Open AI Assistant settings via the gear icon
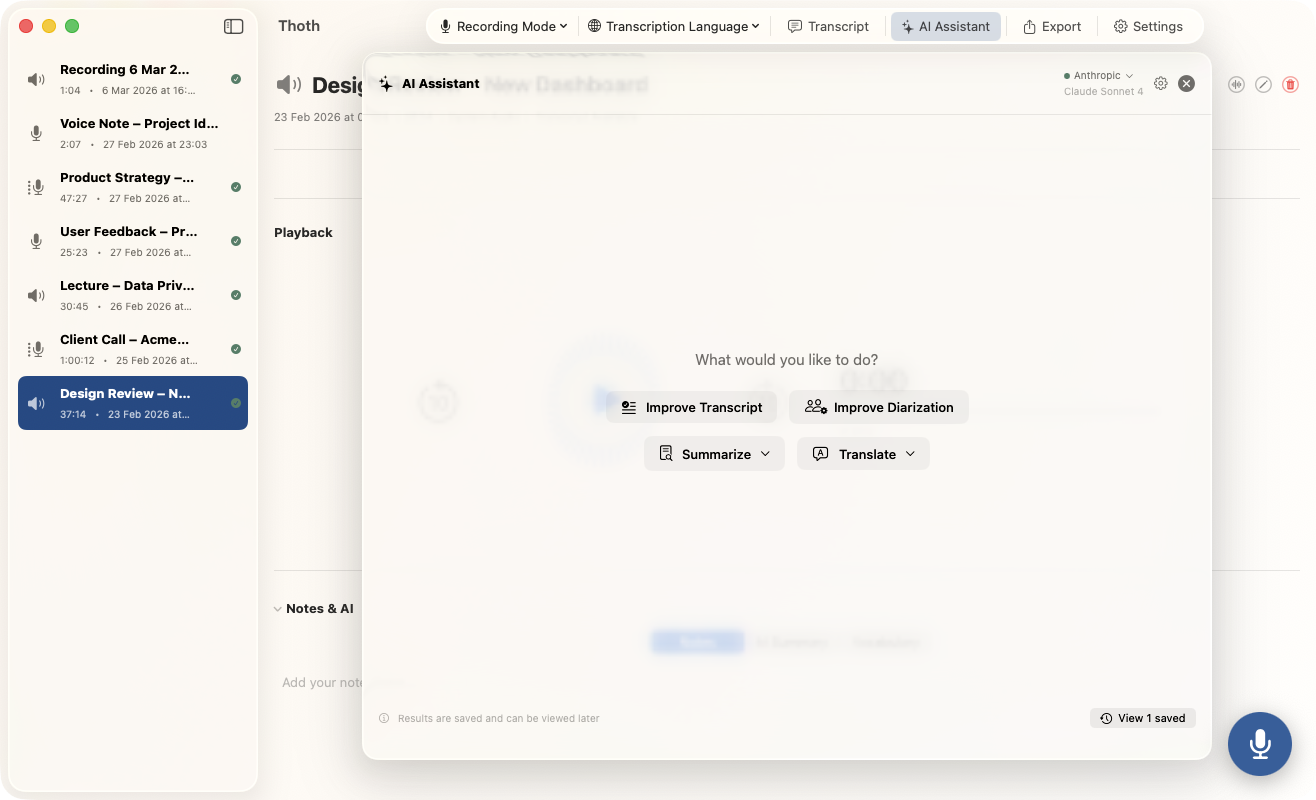This screenshot has width=1316, height=800. [1160, 84]
